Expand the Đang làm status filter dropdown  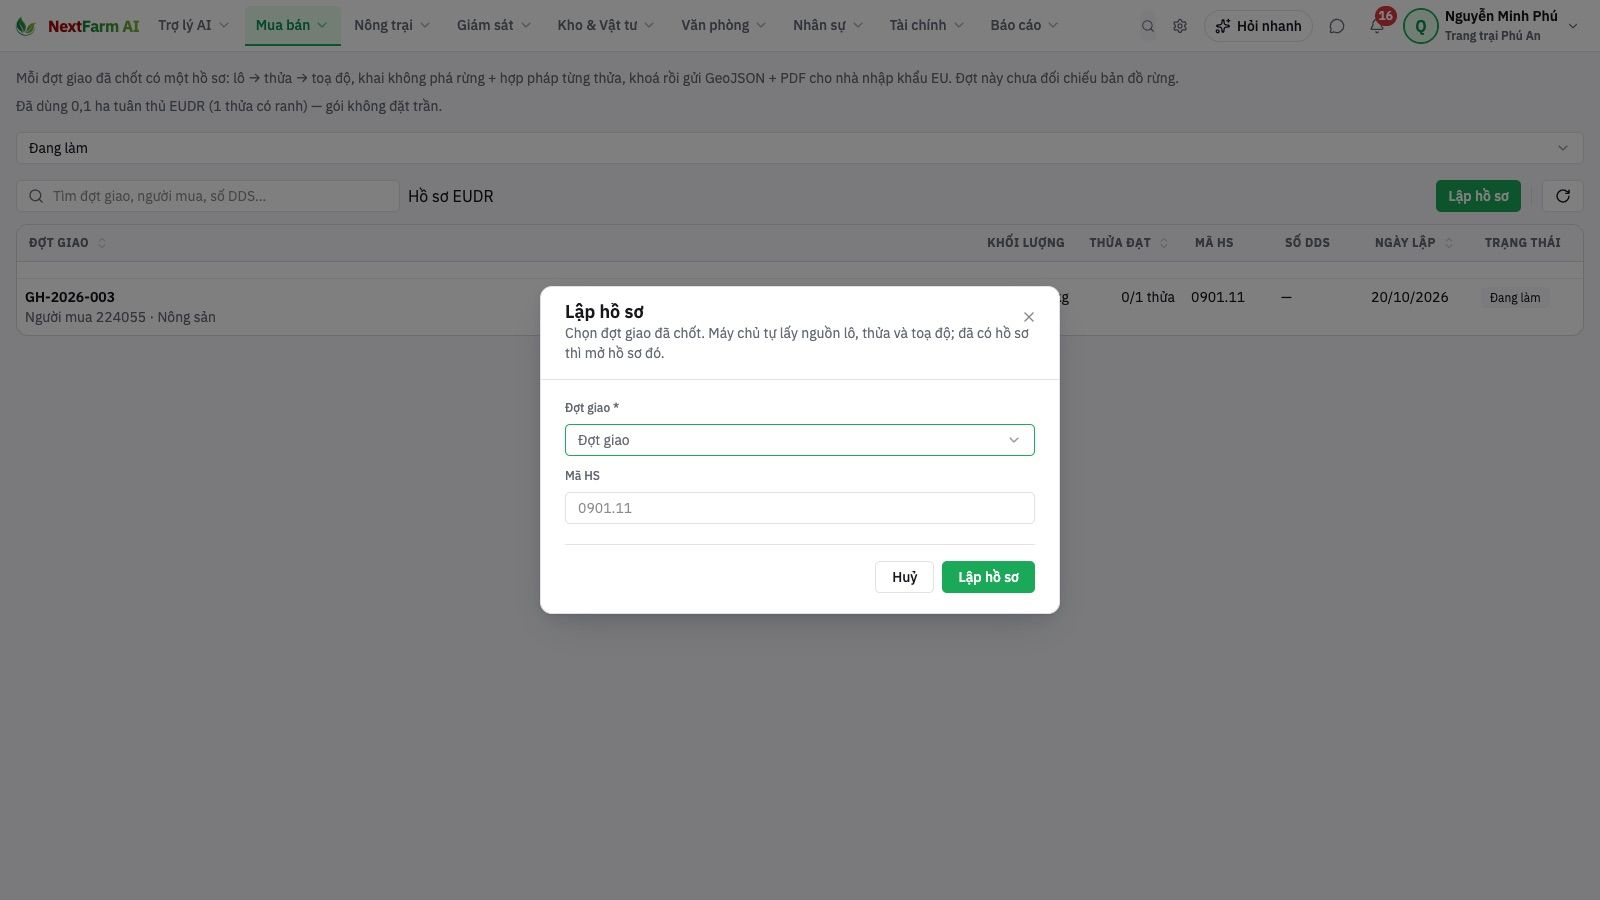800,148
